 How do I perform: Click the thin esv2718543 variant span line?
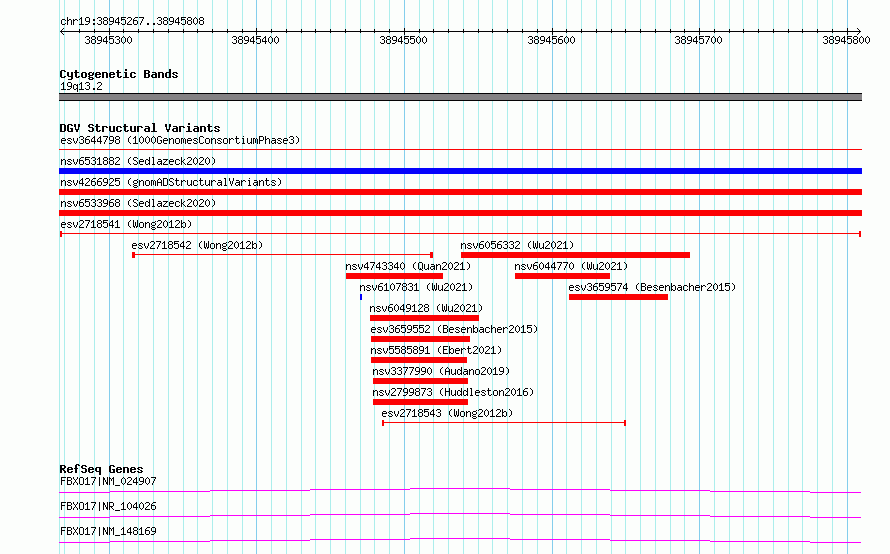(x=504, y=423)
